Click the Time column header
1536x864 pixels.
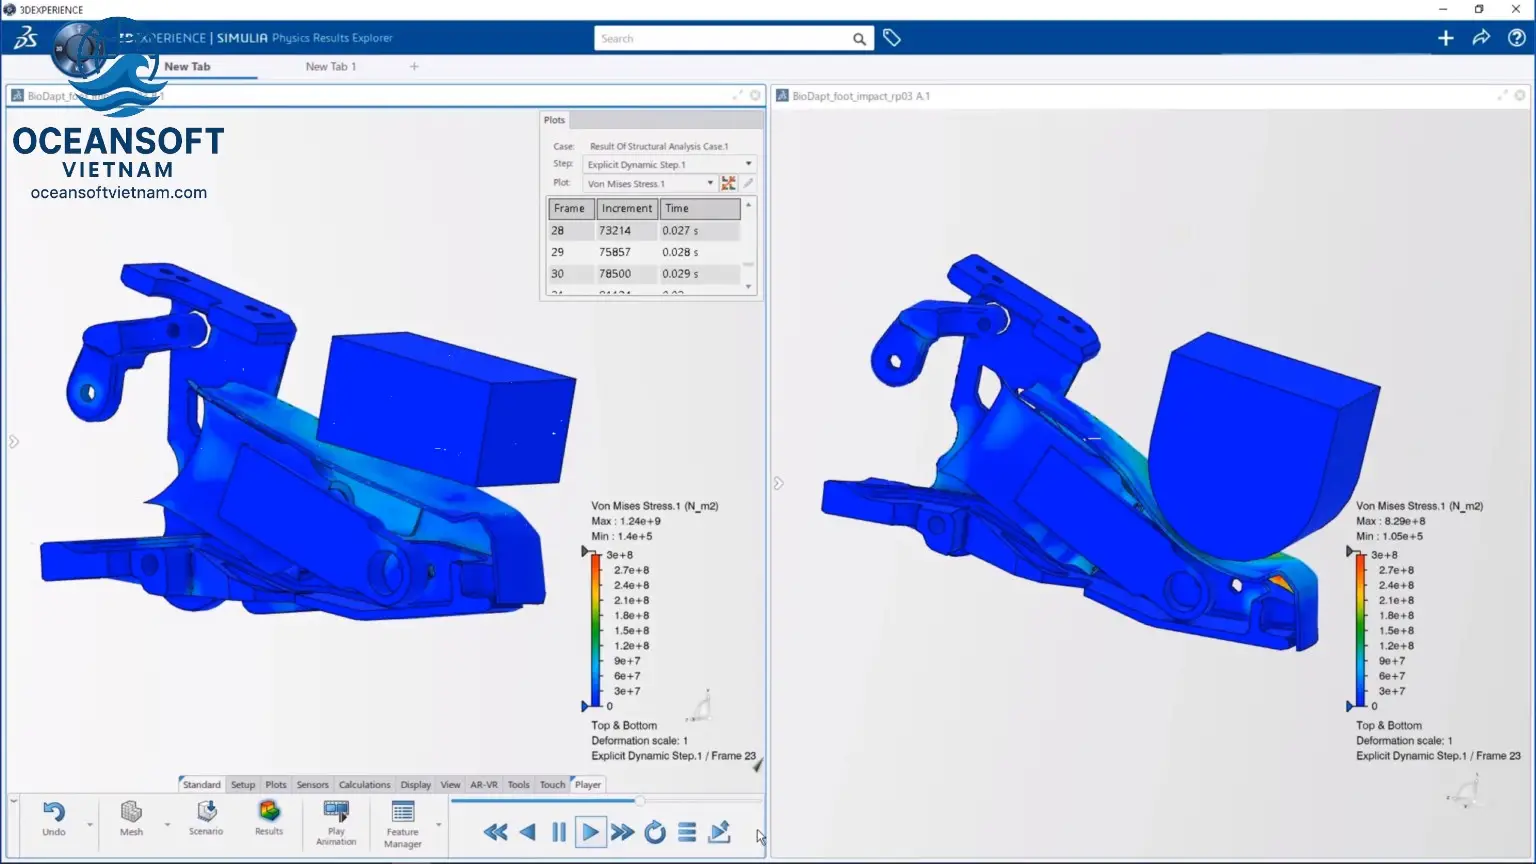[699, 209]
